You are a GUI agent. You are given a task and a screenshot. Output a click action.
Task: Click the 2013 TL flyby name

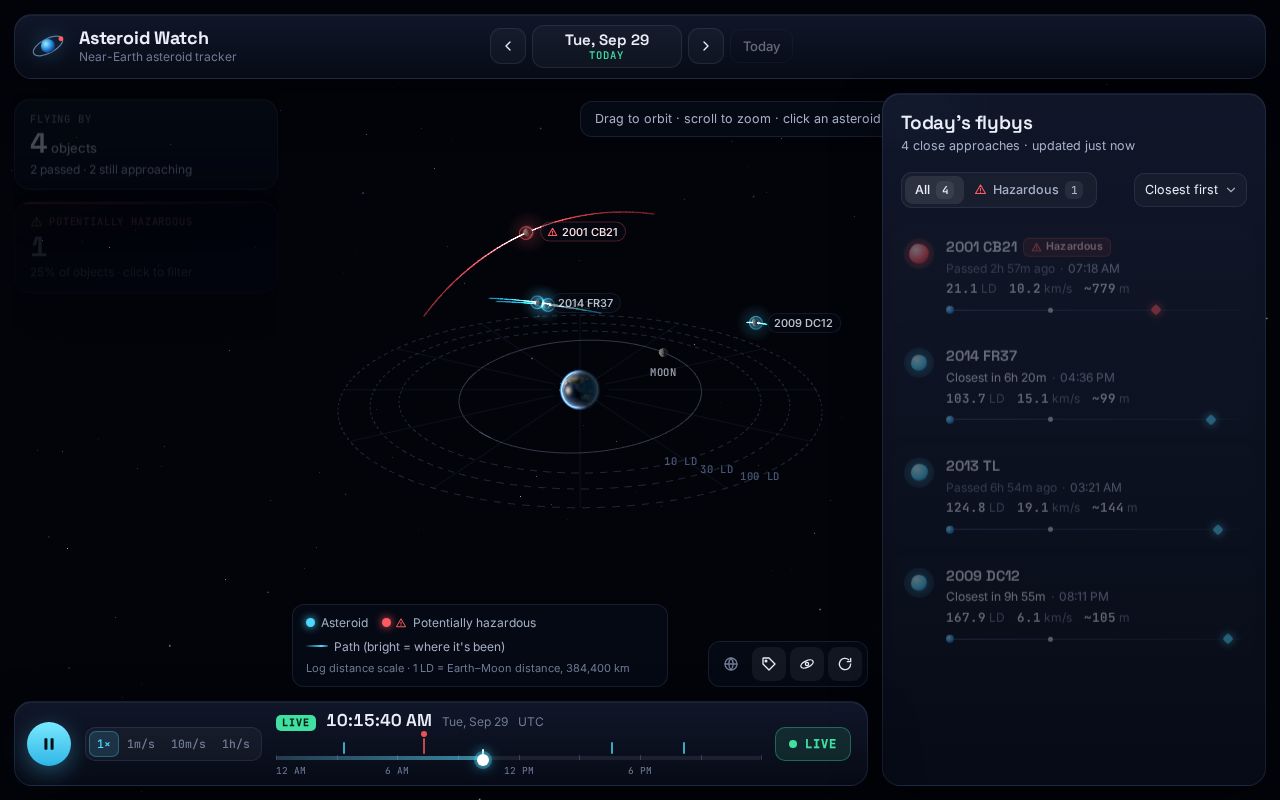pos(973,466)
